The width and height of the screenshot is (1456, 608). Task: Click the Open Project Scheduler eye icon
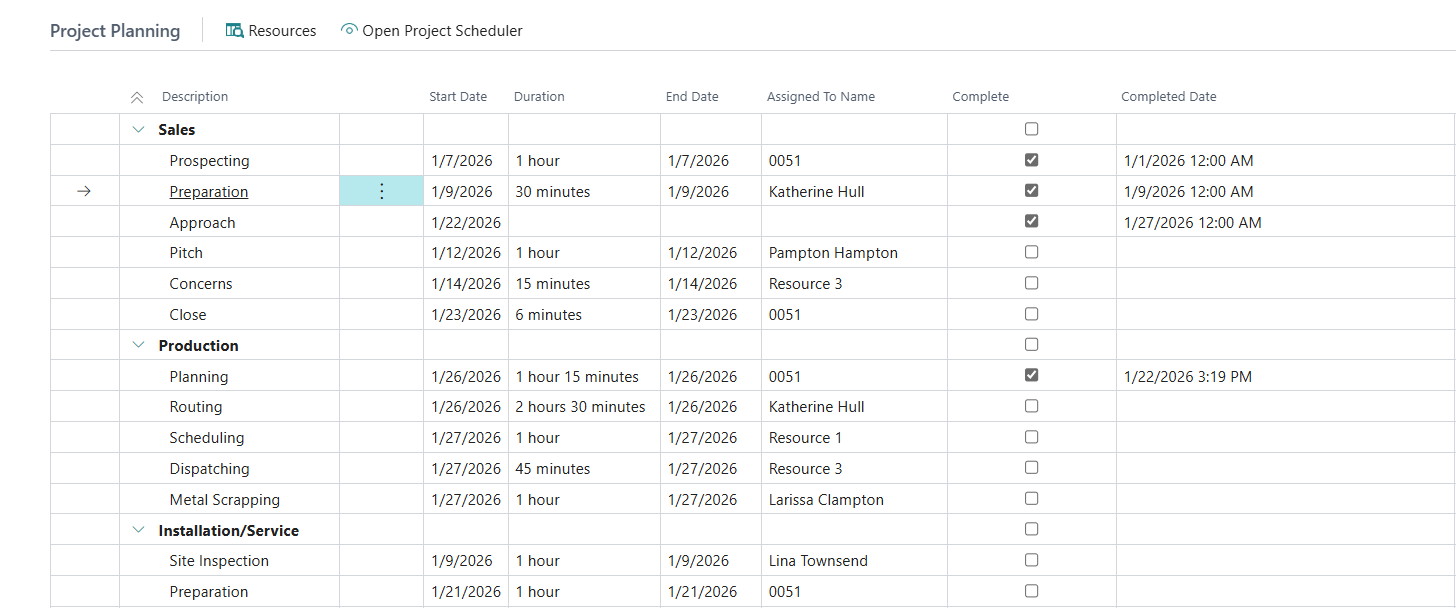[349, 30]
